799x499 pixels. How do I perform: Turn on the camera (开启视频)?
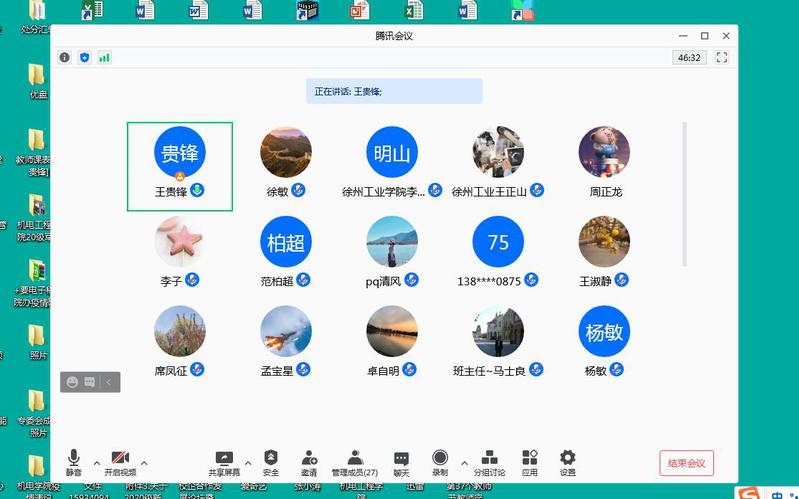[x=119, y=462]
